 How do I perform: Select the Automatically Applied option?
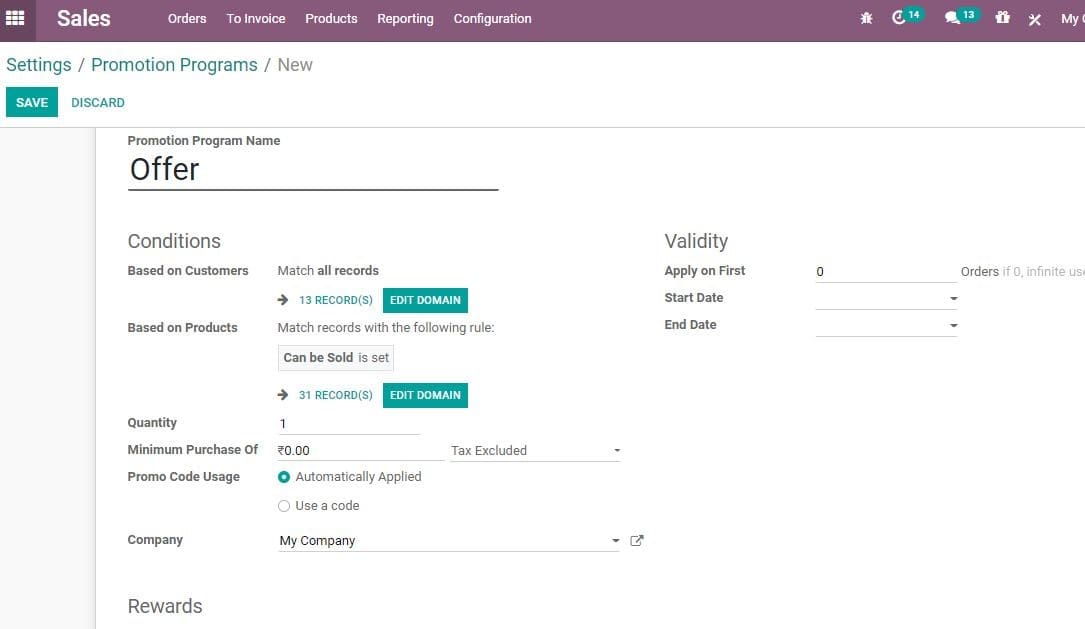pyautogui.click(x=283, y=477)
